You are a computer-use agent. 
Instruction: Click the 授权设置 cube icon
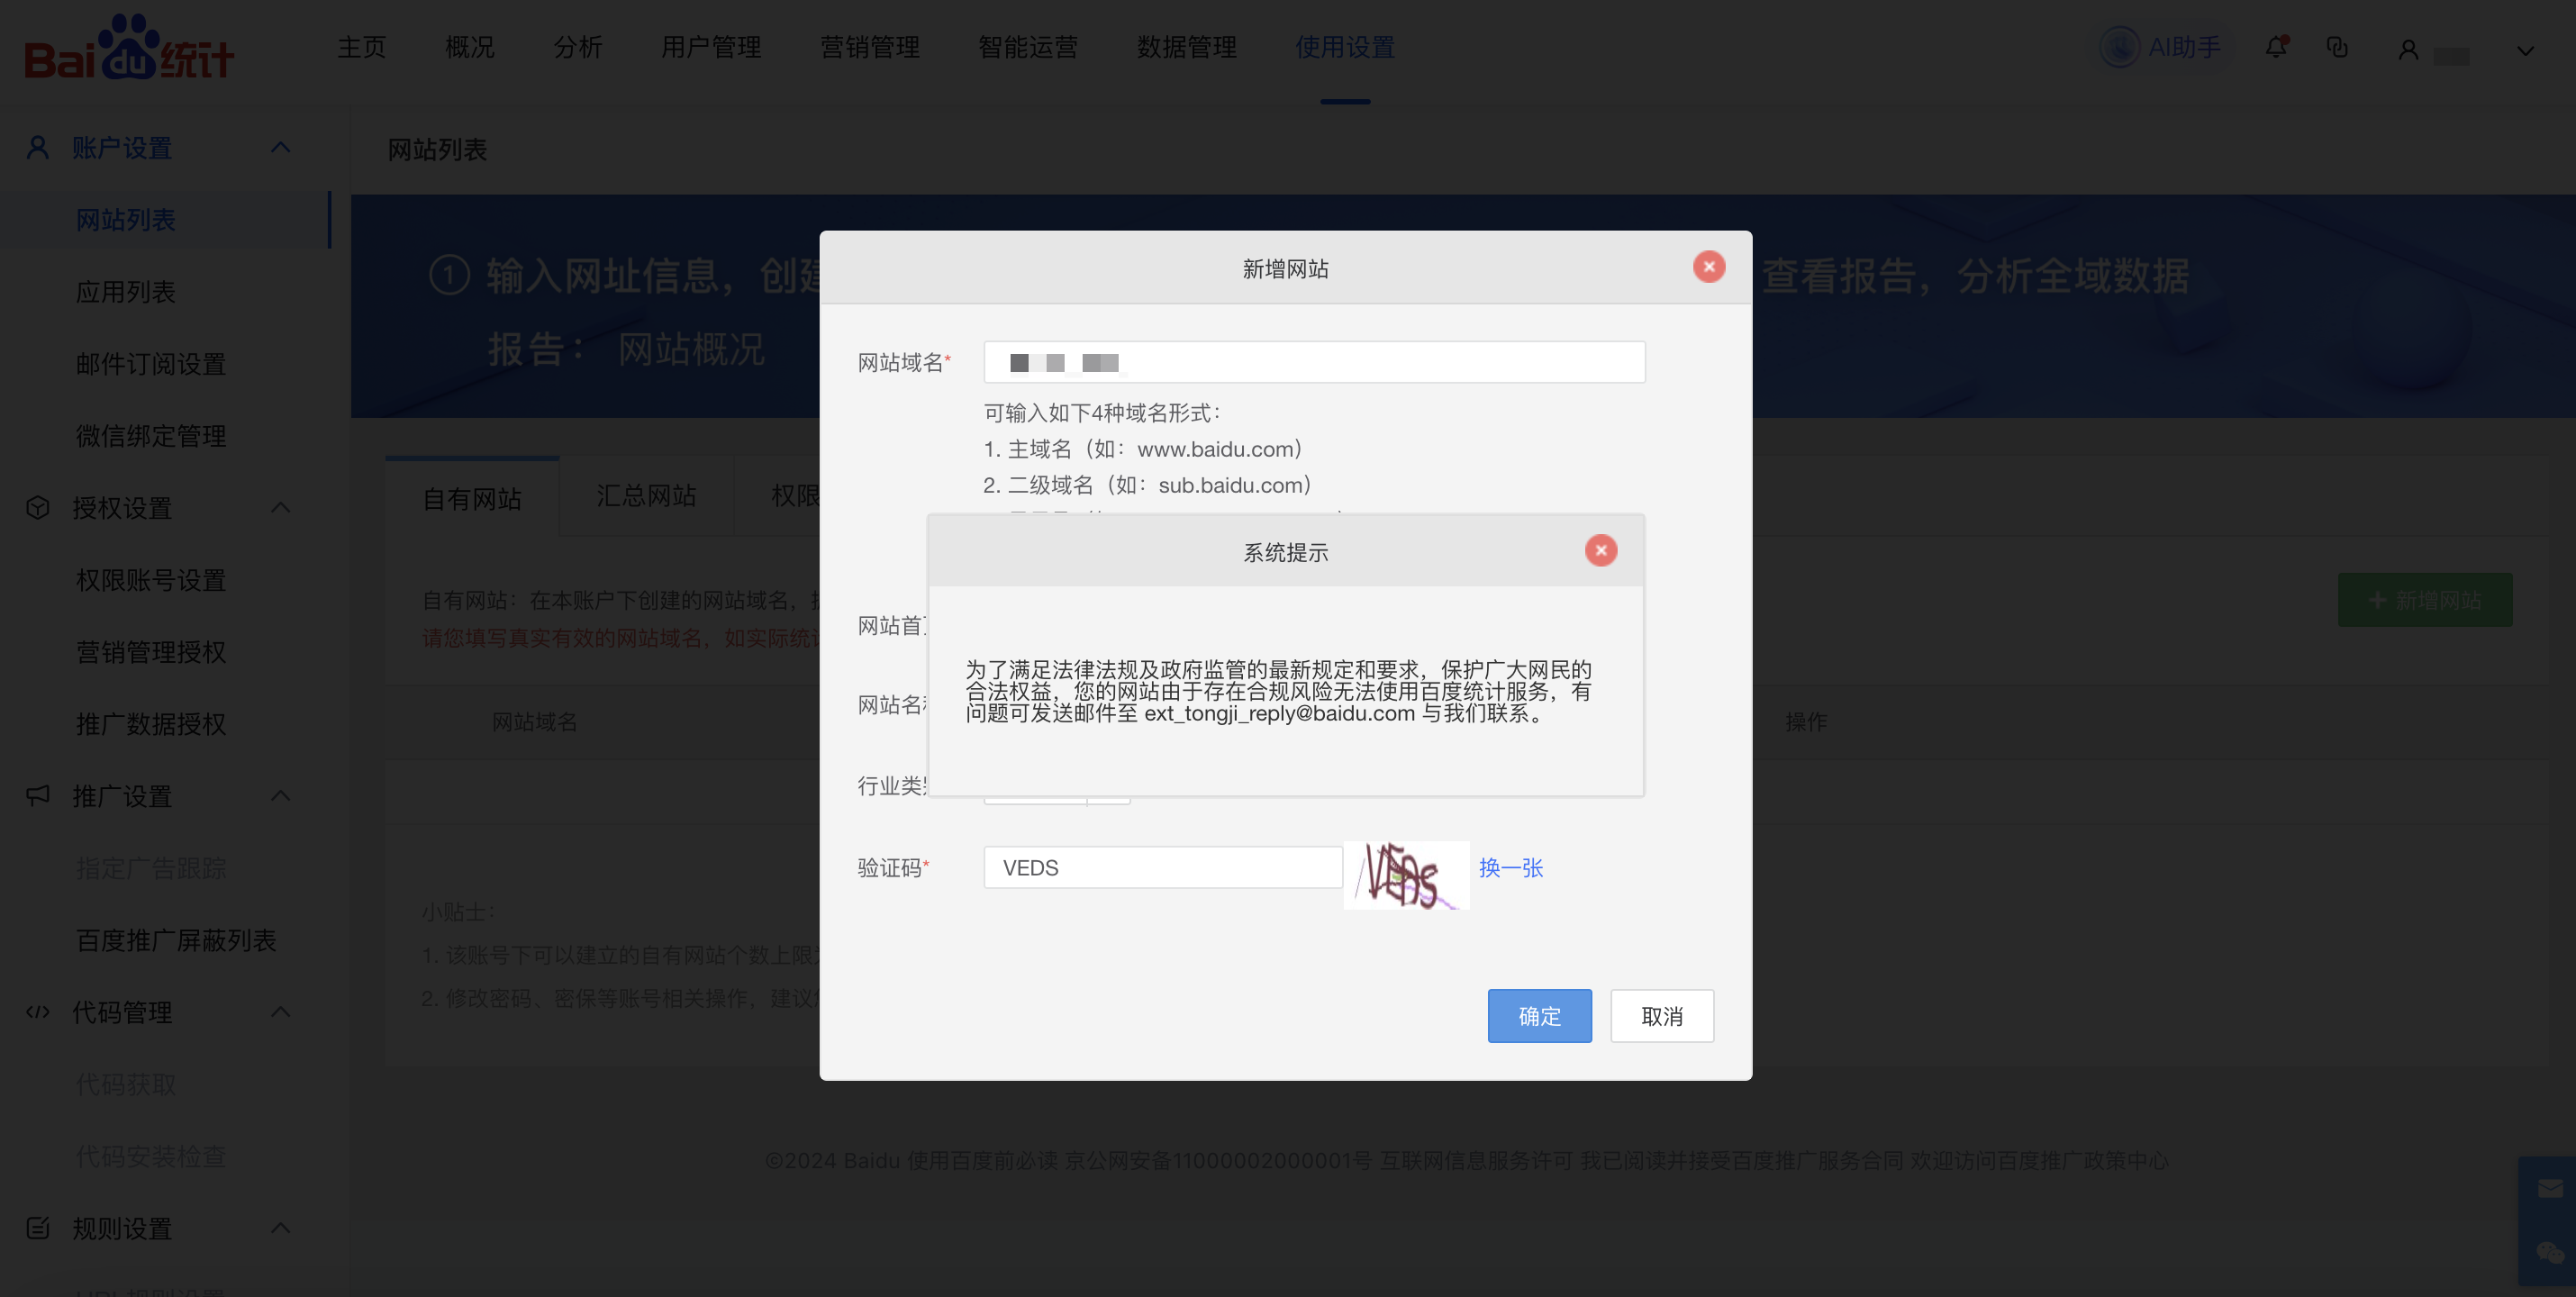click(38, 507)
